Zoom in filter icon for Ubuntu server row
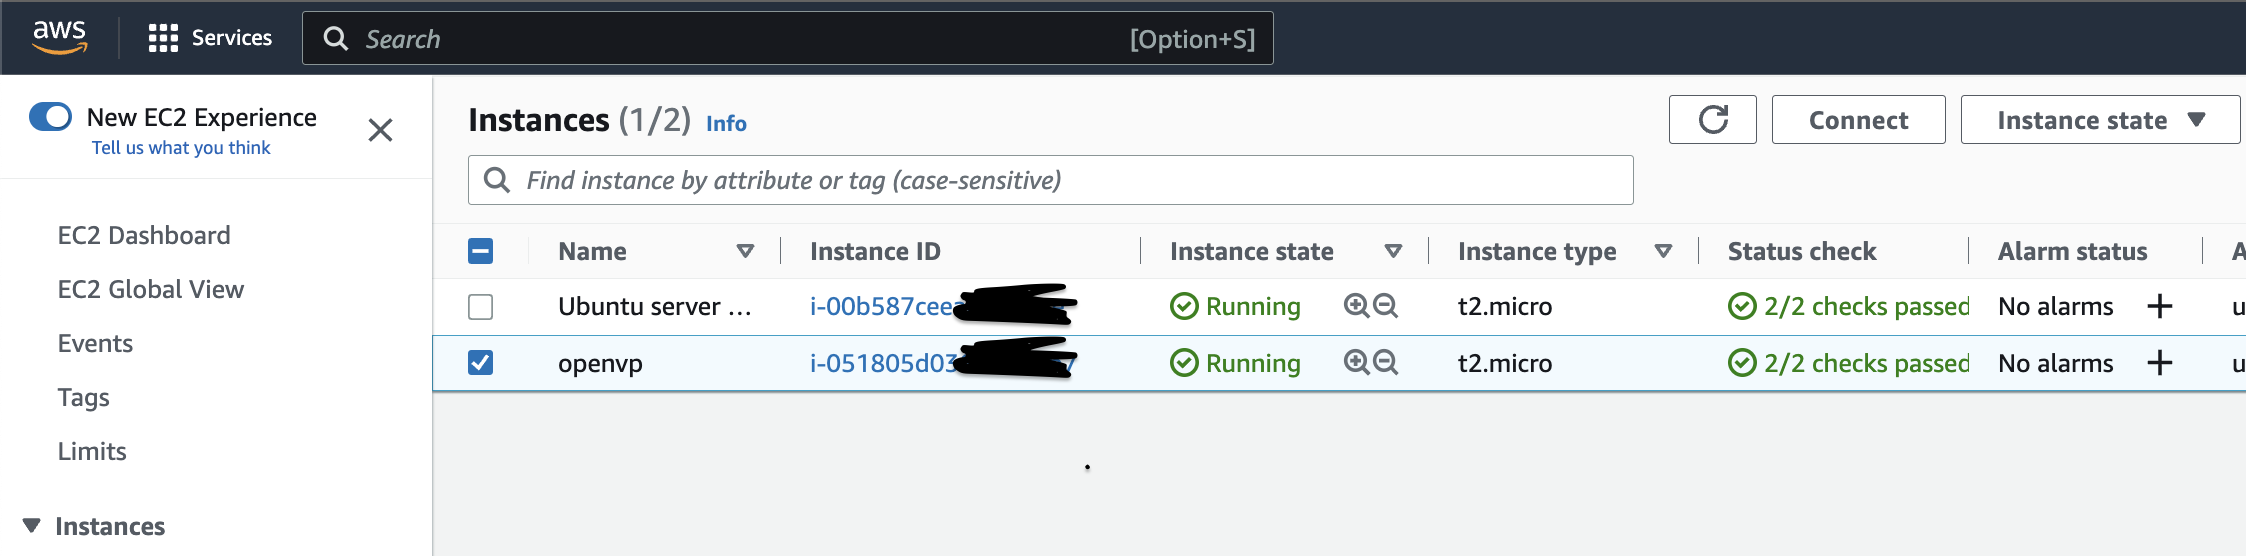2246x556 pixels. point(1356,306)
